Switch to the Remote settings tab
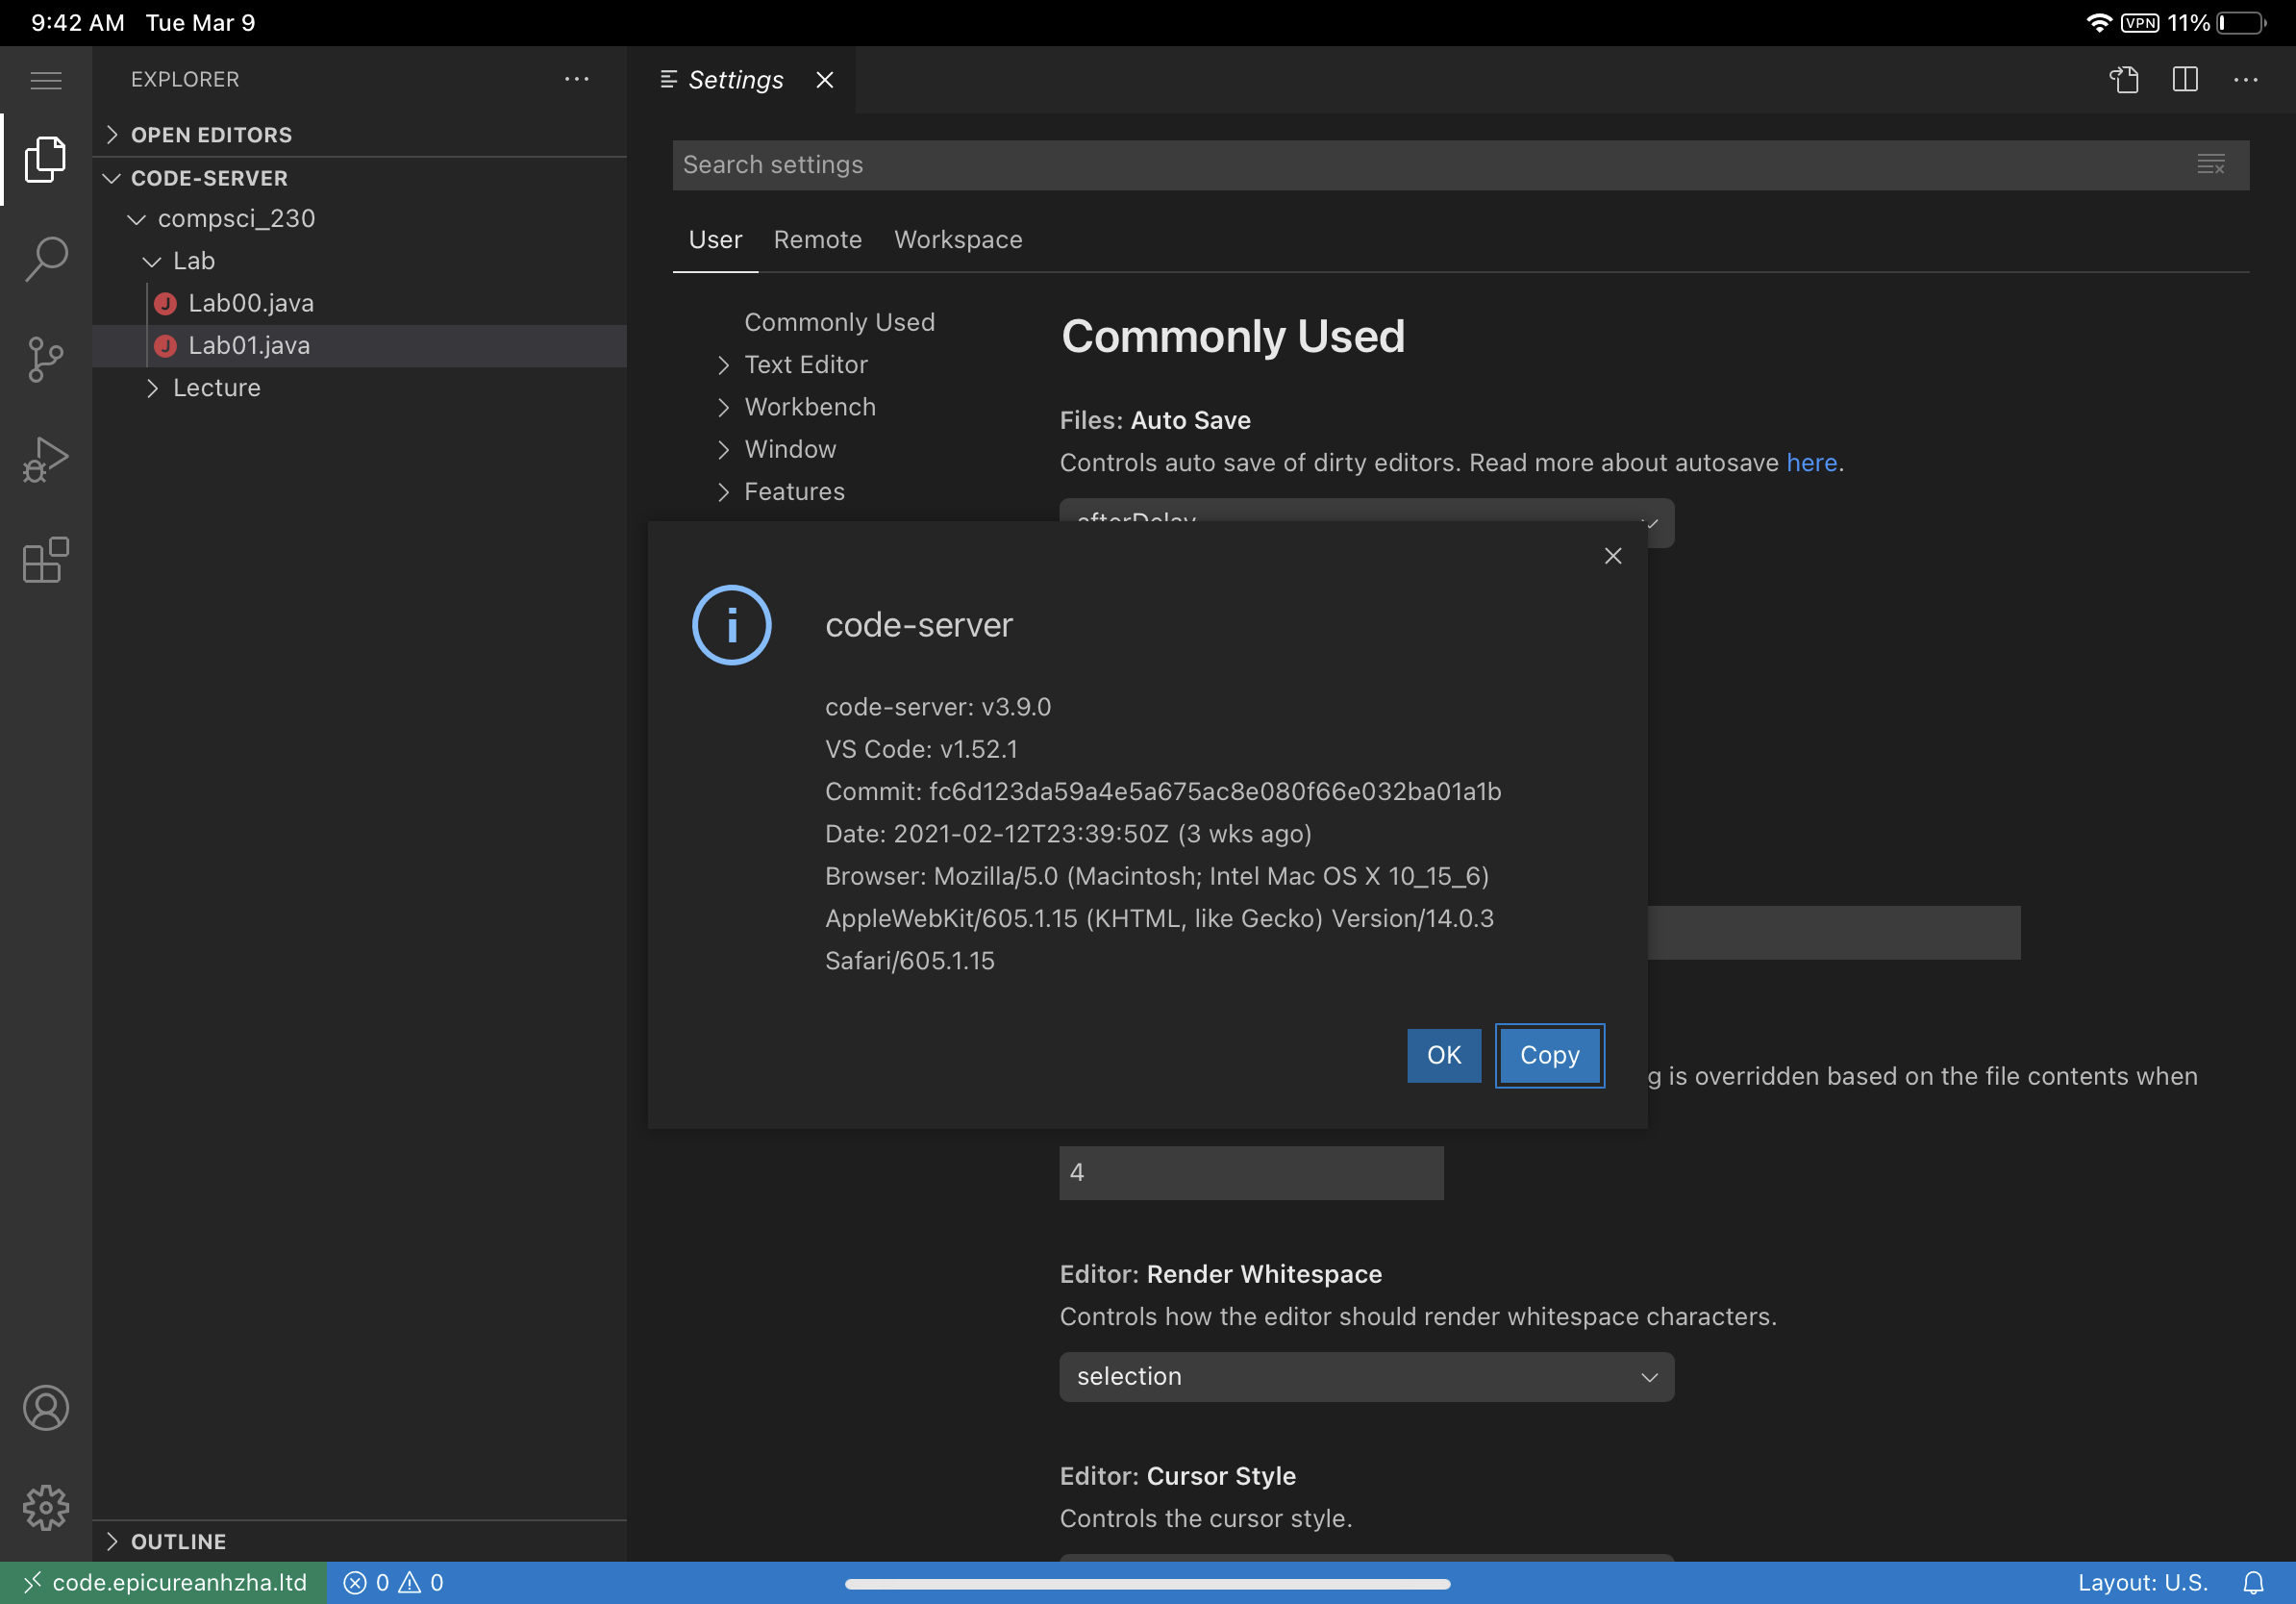The width and height of the screenshot is (2296, 1604). coord(817,239)
